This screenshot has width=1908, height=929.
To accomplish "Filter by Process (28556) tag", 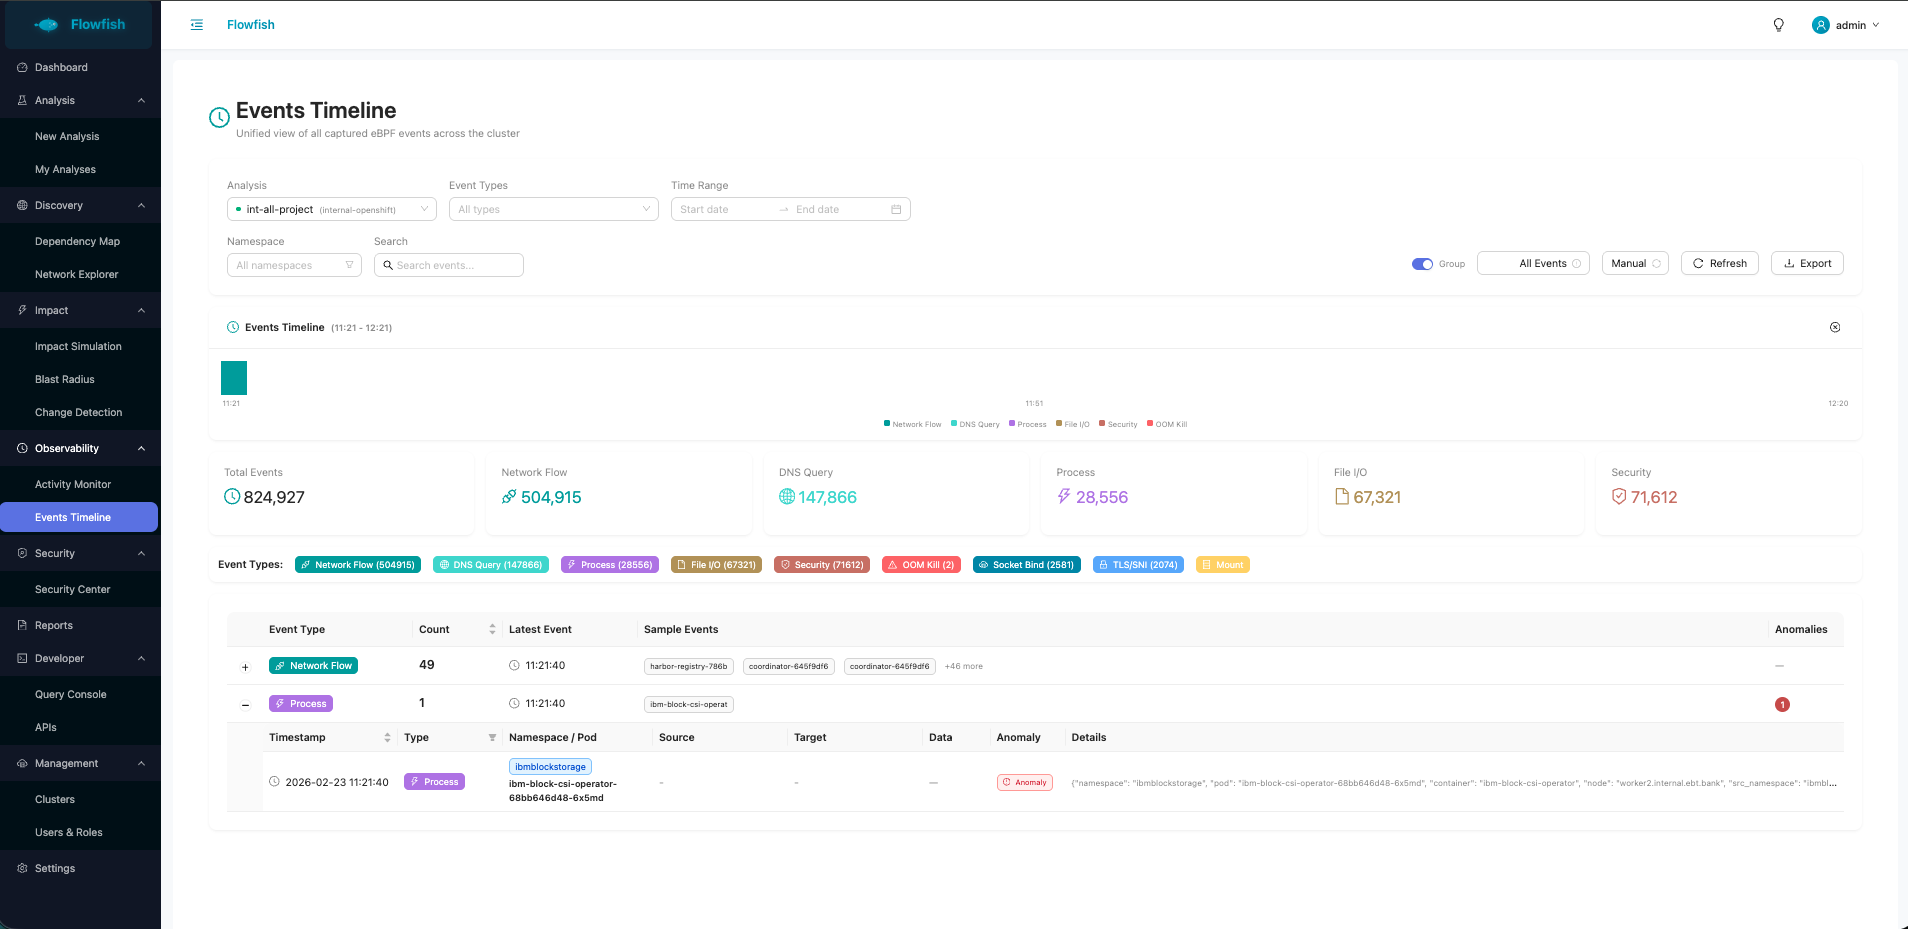I will coord(610,565).
